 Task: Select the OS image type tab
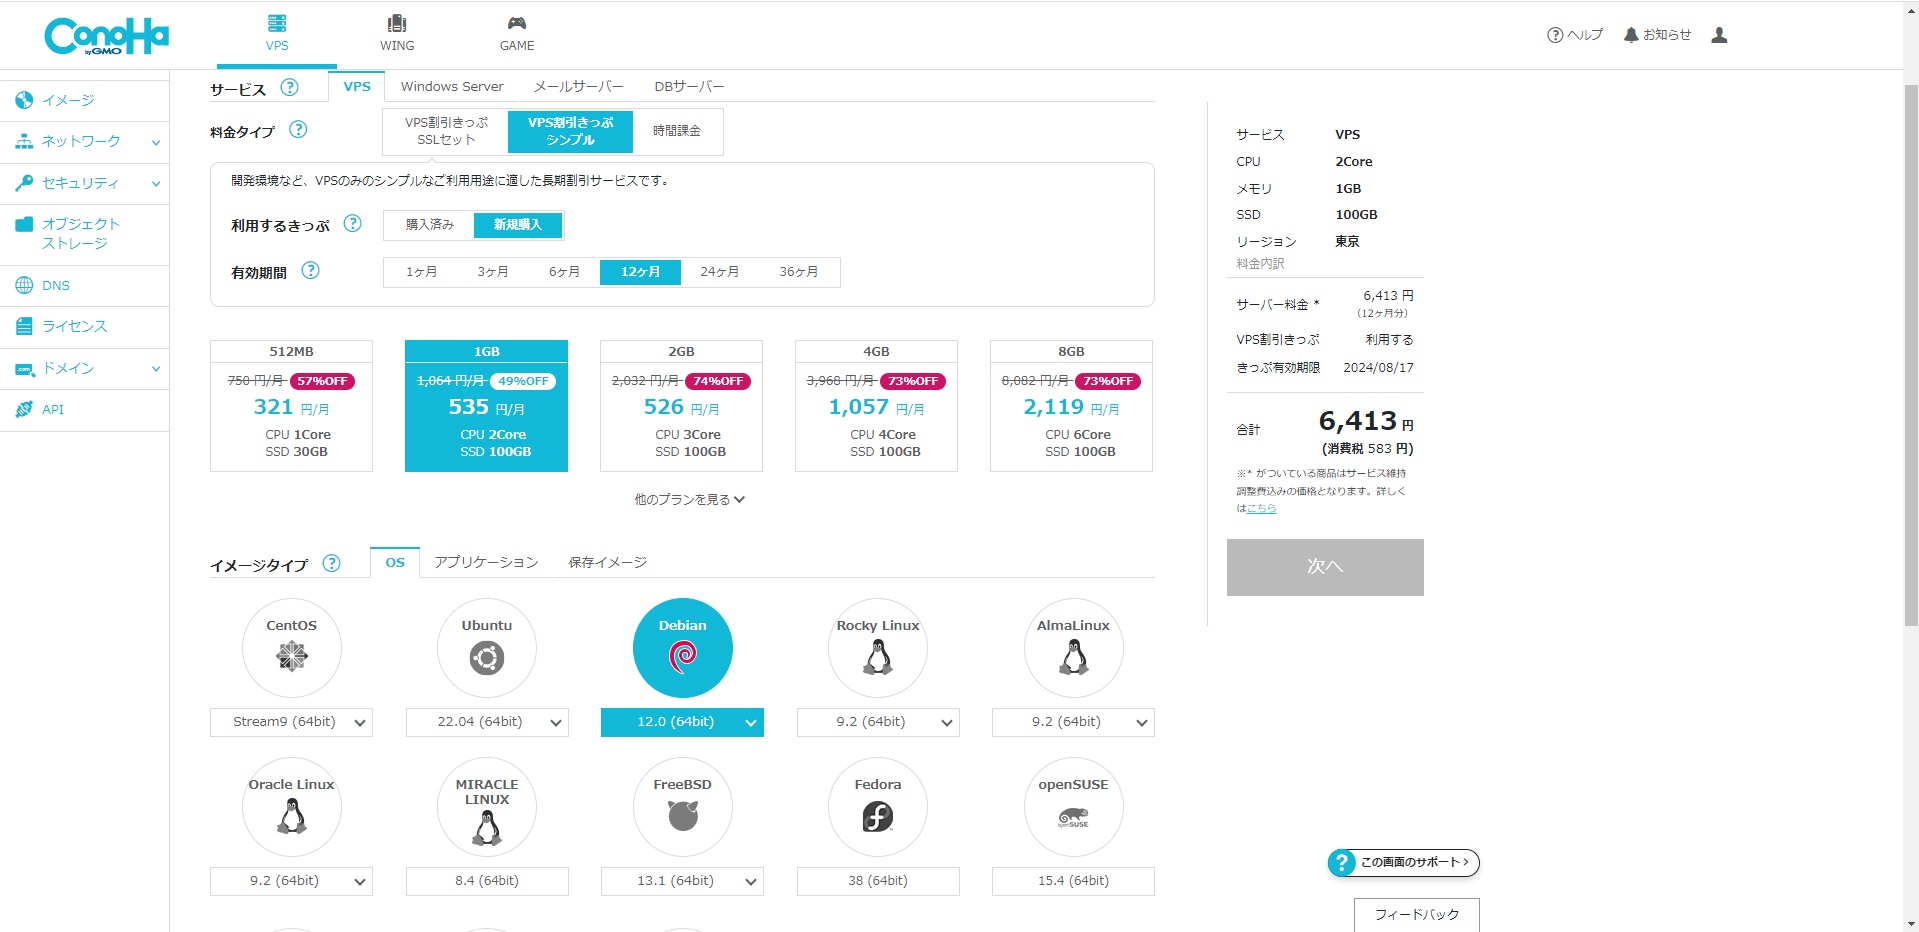pos(395,563)
